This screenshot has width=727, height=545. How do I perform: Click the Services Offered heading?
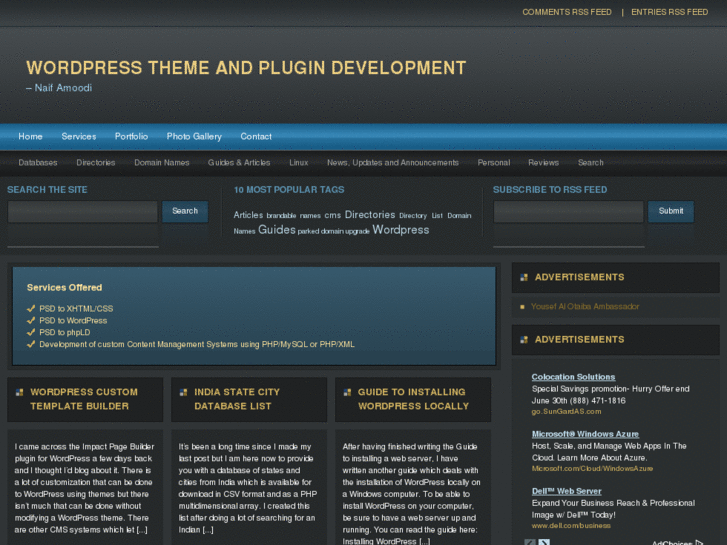(64, 288)
